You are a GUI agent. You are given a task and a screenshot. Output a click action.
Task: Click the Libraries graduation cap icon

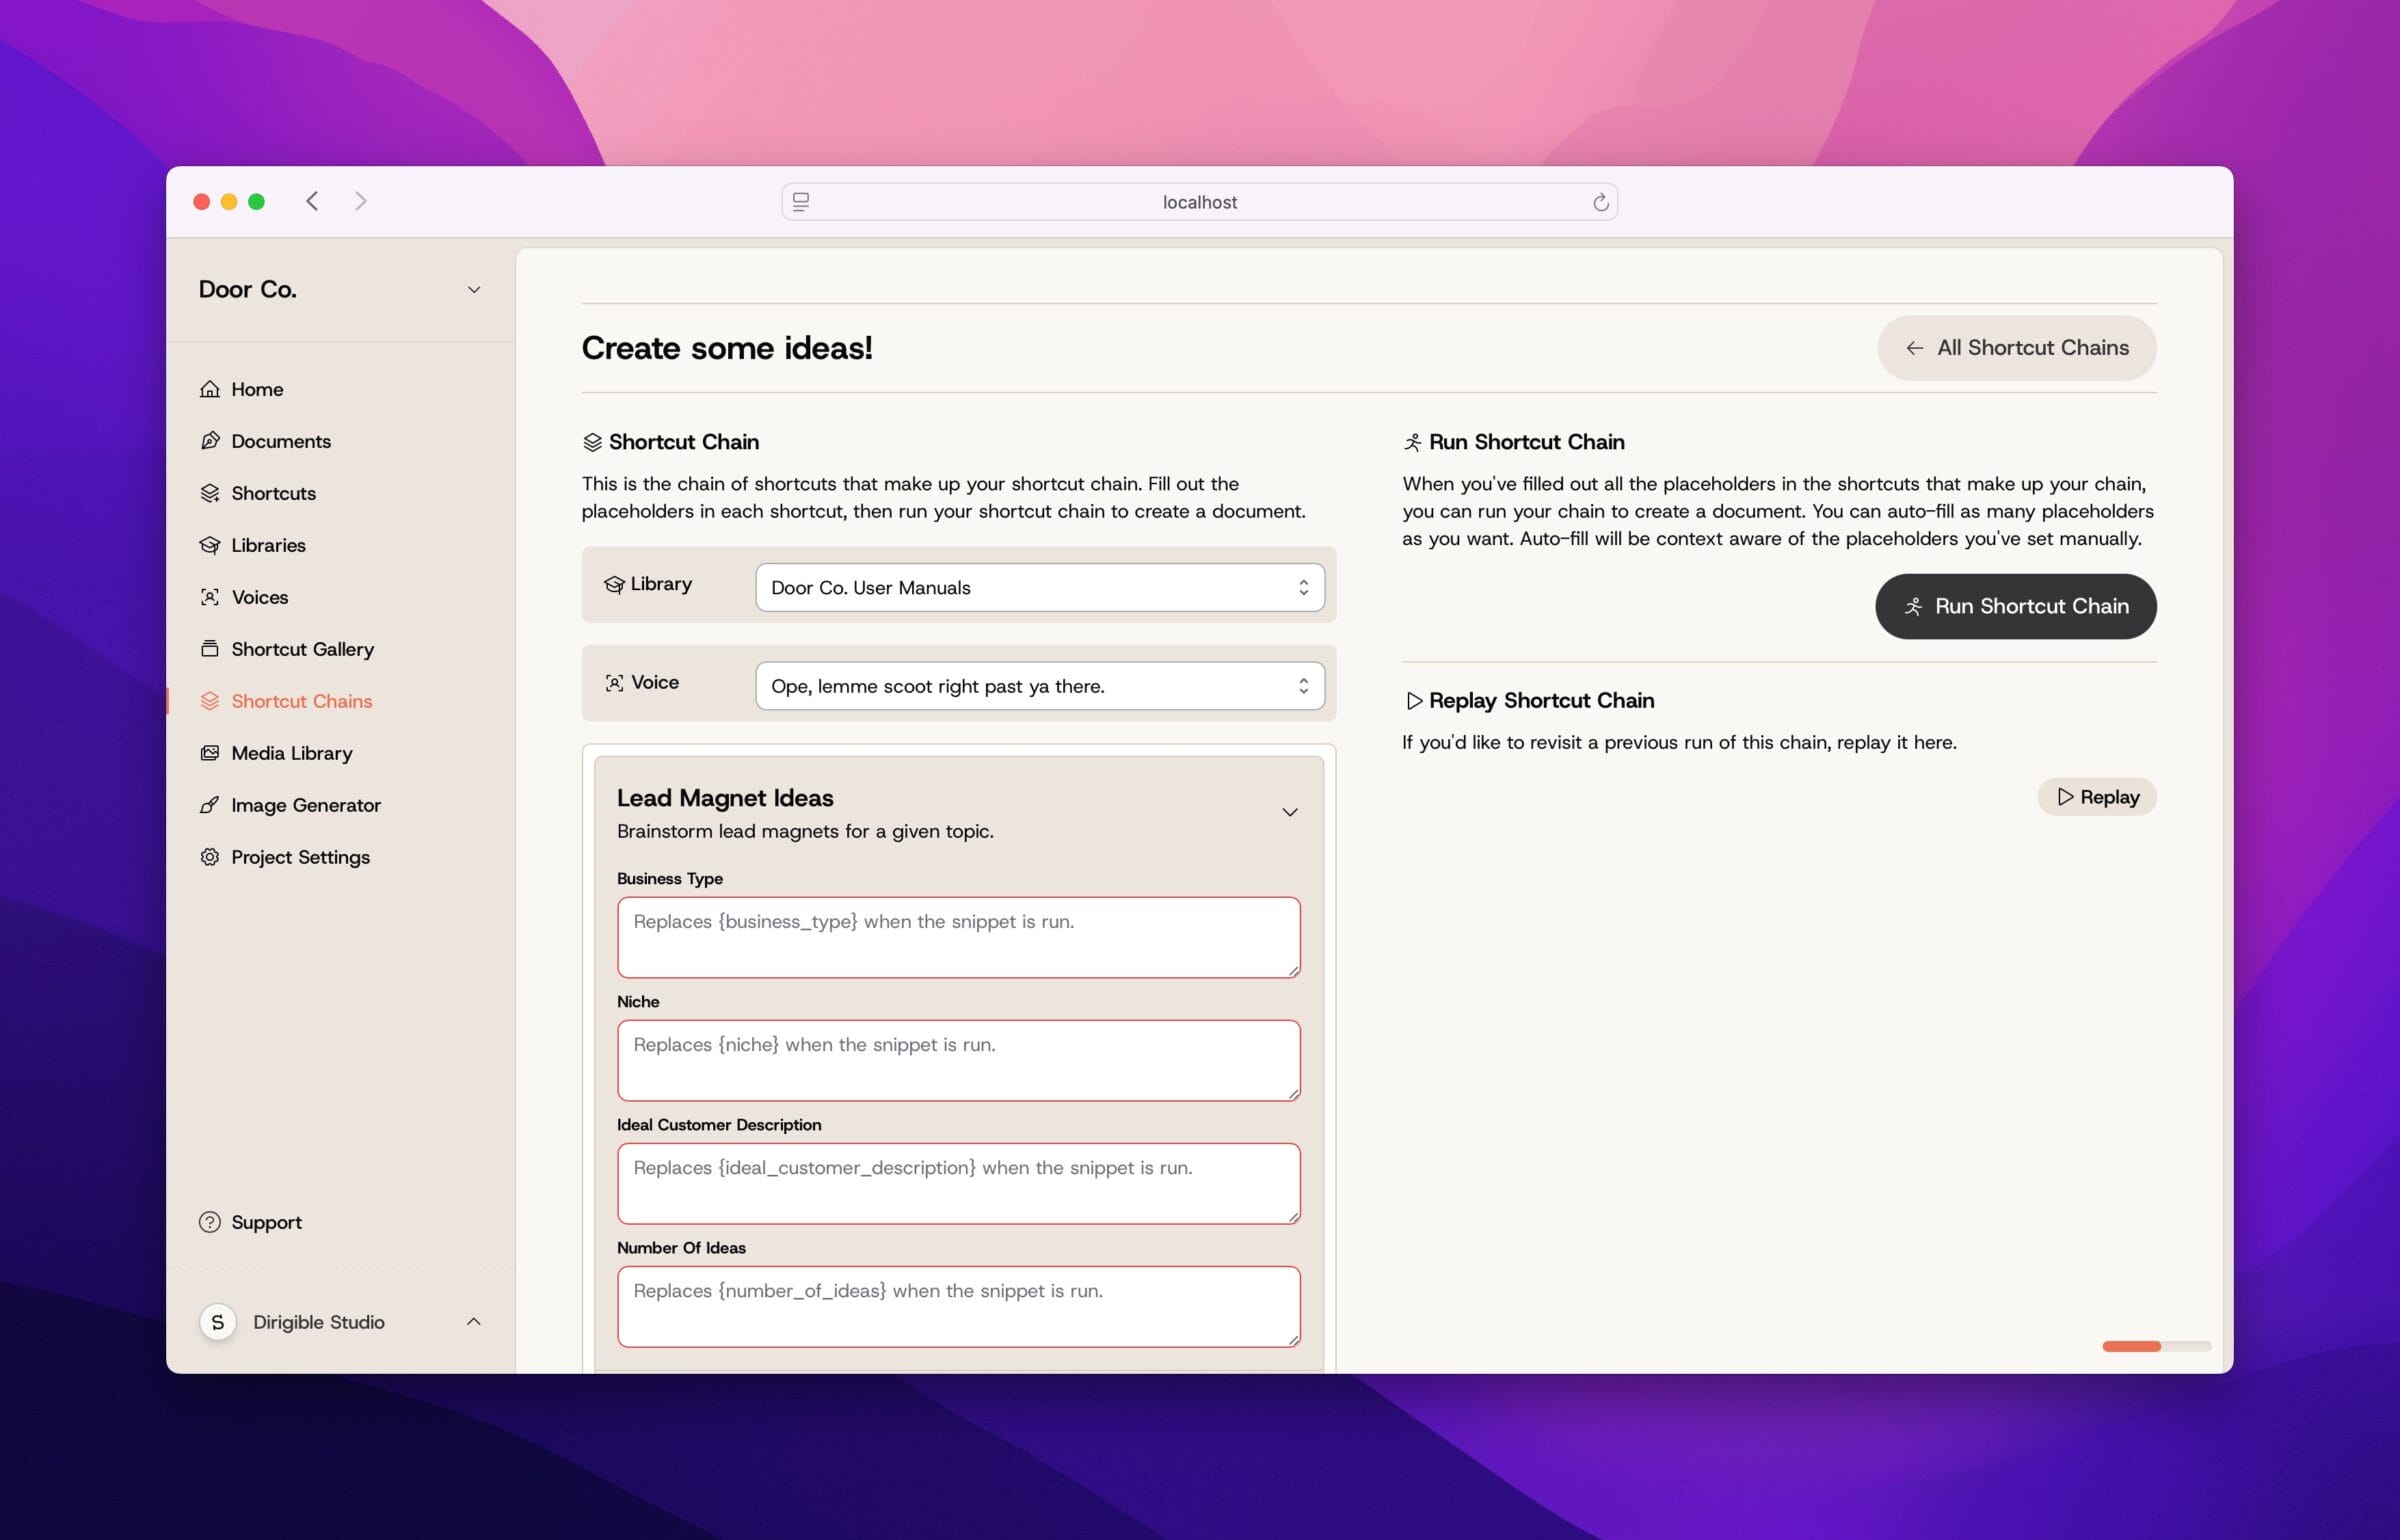pos(209,545)
